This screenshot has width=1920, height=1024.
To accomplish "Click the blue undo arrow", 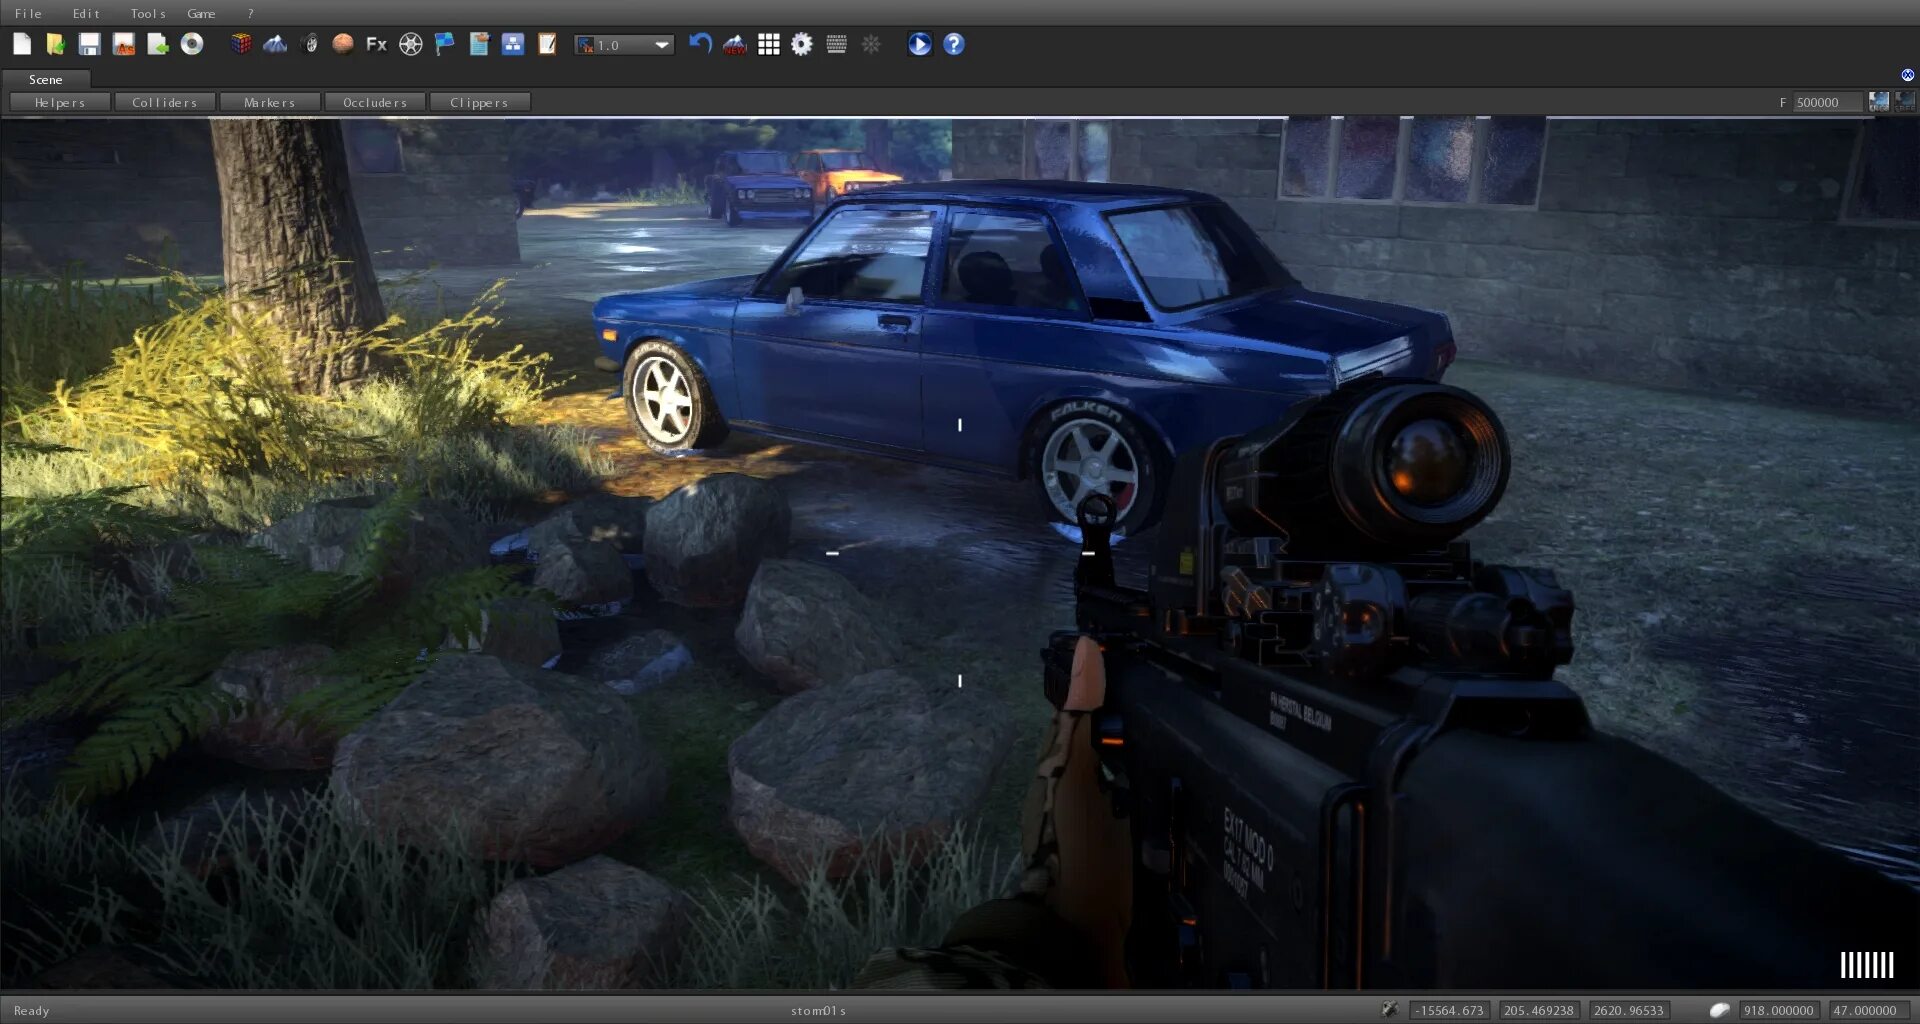I will tap(700, 44).
